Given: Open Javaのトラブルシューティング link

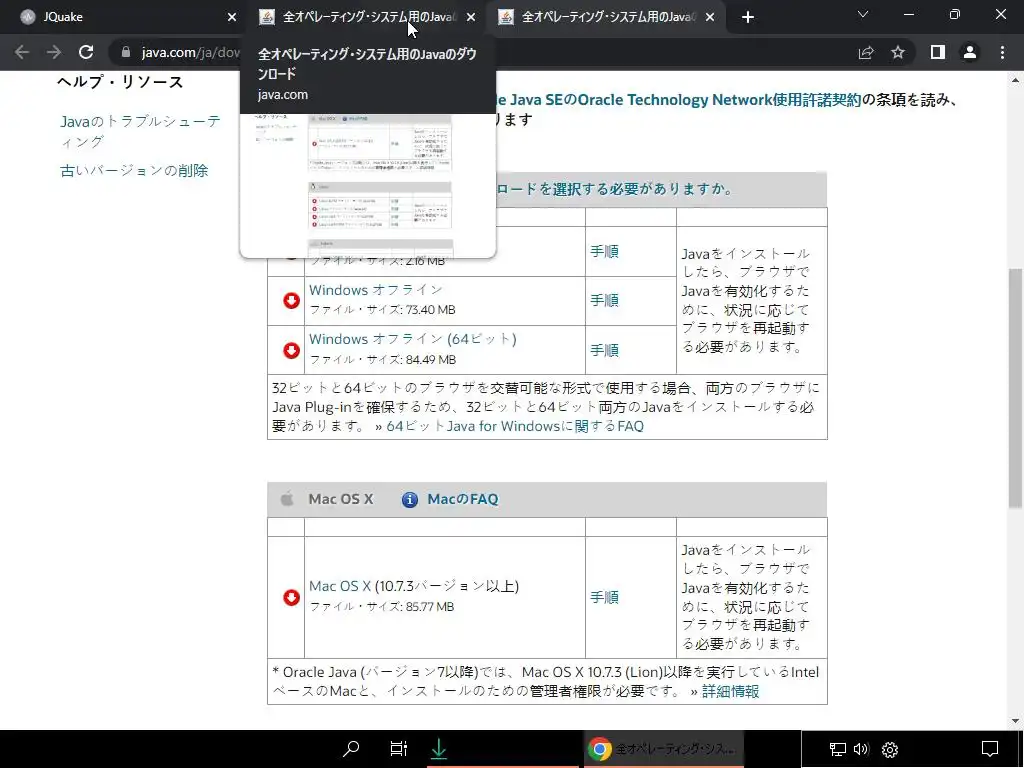Looking at the screenshot, I should tap(140, 131).
